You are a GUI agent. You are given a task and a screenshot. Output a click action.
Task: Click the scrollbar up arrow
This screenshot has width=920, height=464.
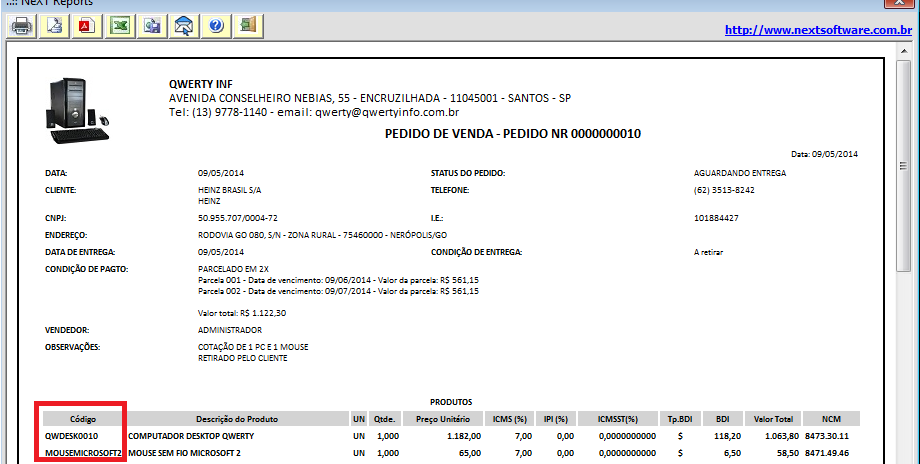tap(903, 52)
